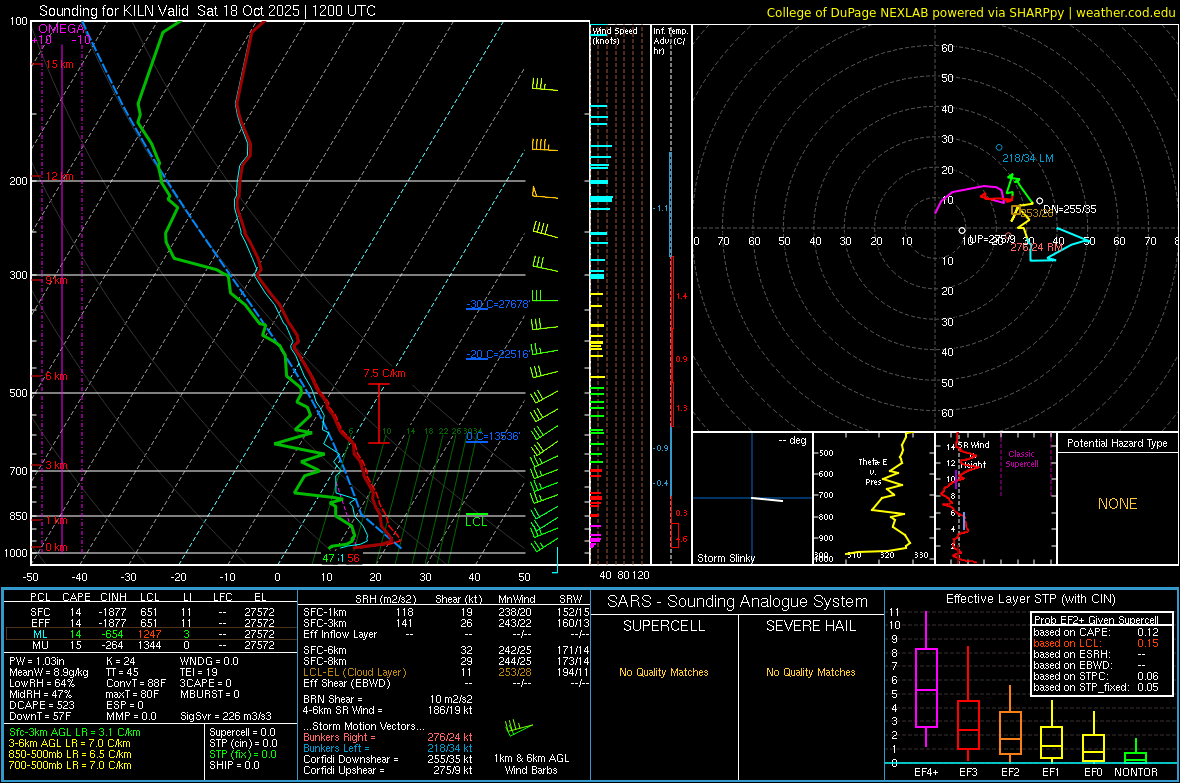Click the magenta 'OMEGA' label

click(62, 29)
